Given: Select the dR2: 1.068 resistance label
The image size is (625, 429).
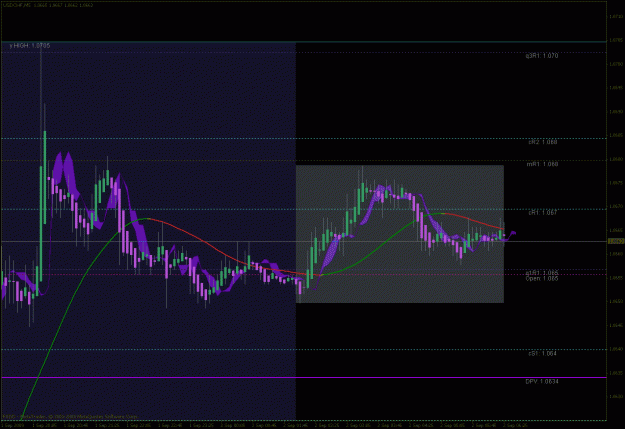Looking at the screenshot, I should (543, 142).
